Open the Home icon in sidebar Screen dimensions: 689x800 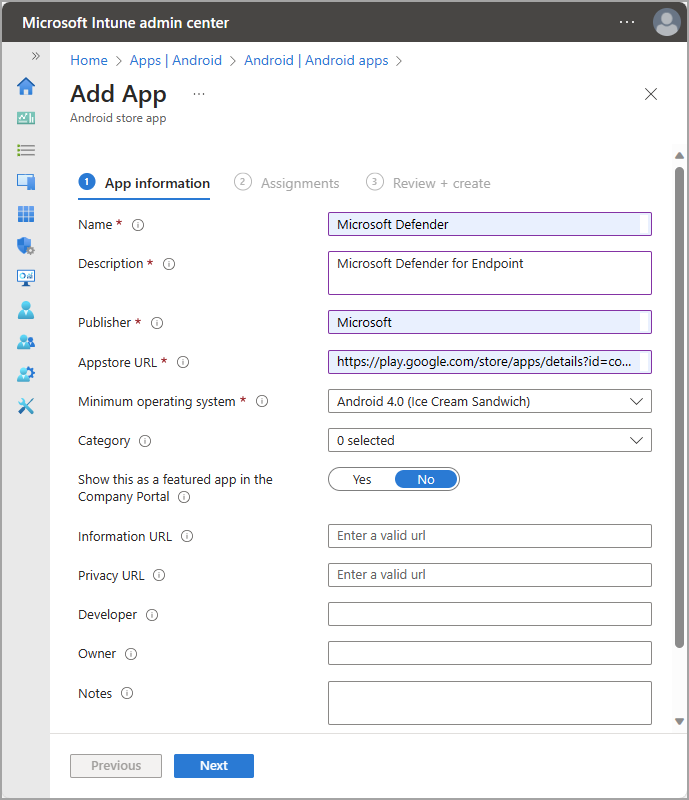[x=26, y=86]
